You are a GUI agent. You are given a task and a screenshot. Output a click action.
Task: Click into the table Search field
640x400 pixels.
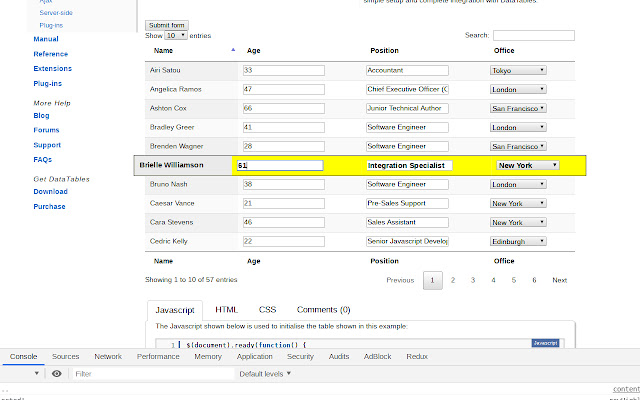[x=534, y=36]
